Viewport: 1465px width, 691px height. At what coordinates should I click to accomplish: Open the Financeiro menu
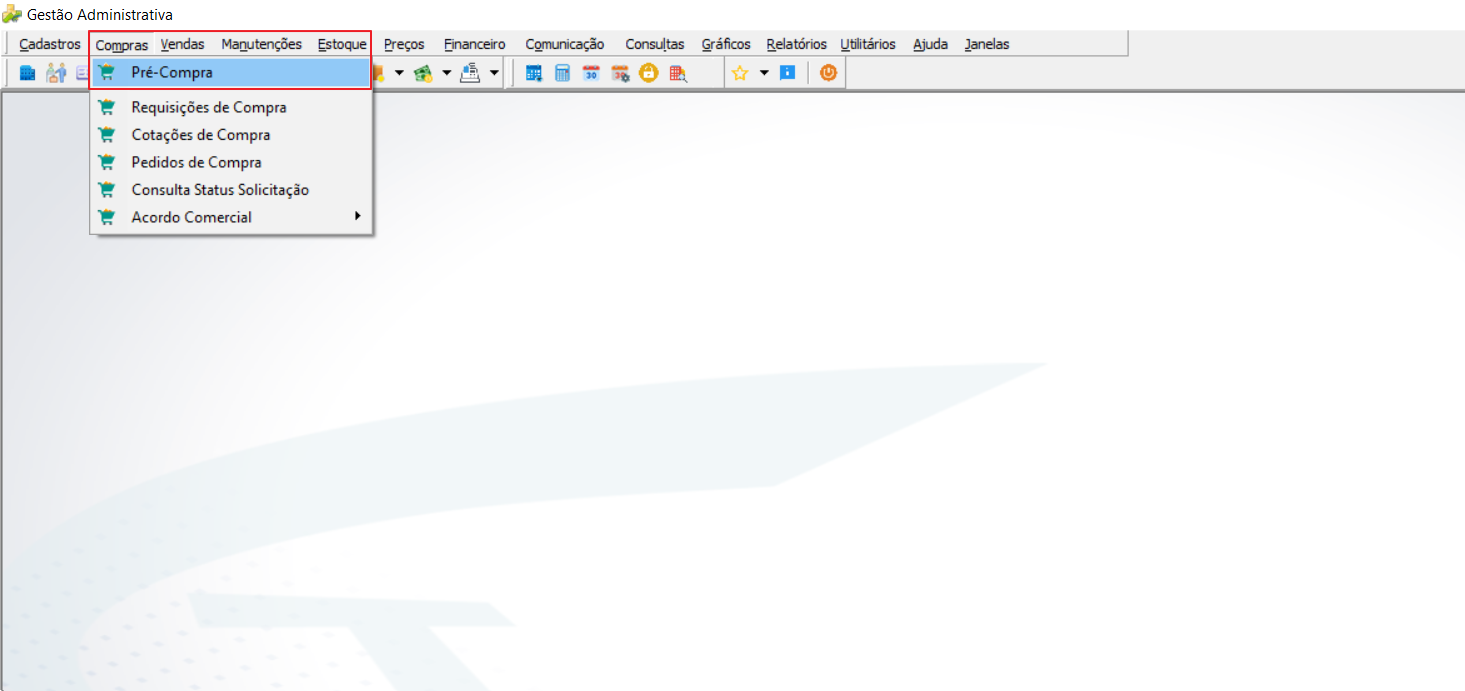coord(475,44)
